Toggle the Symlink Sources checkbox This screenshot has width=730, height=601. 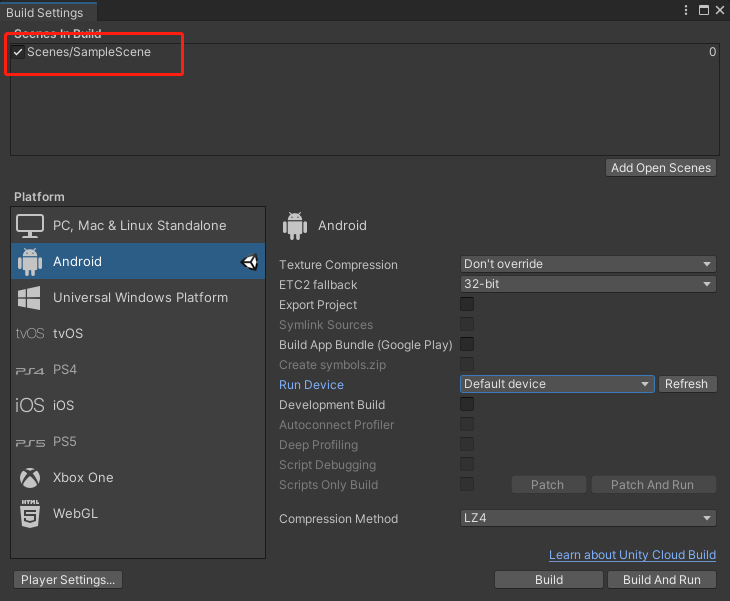pos(467,324)
